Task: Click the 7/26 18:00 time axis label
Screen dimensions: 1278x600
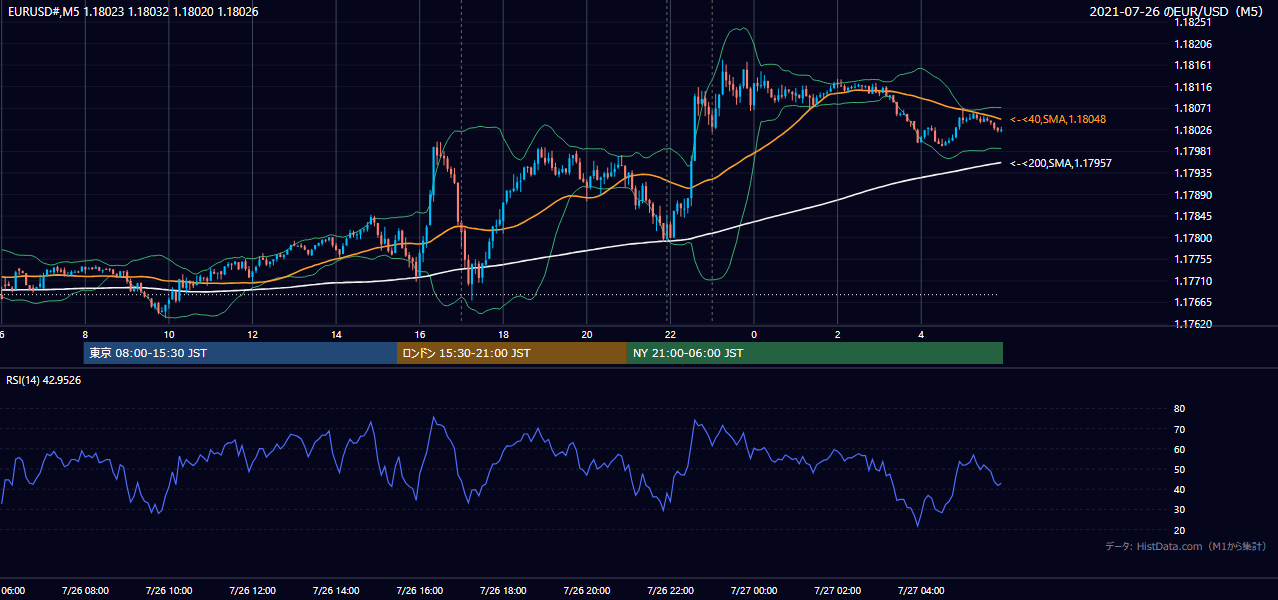Action: (503, 590)
